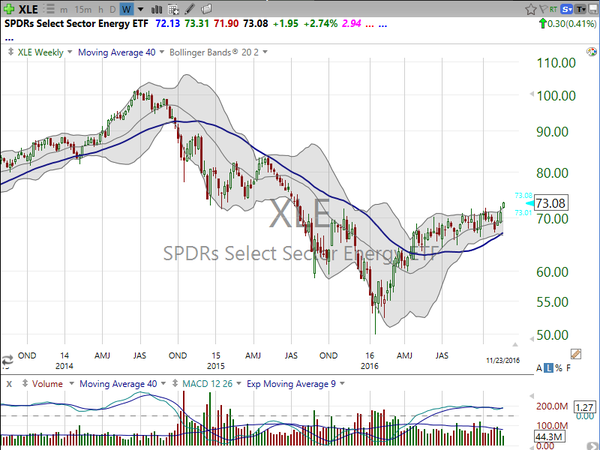Open the MACD 12 26 dropdown
Screen dimensions: 600x450
pyautogui.click(x=238, y=383)
